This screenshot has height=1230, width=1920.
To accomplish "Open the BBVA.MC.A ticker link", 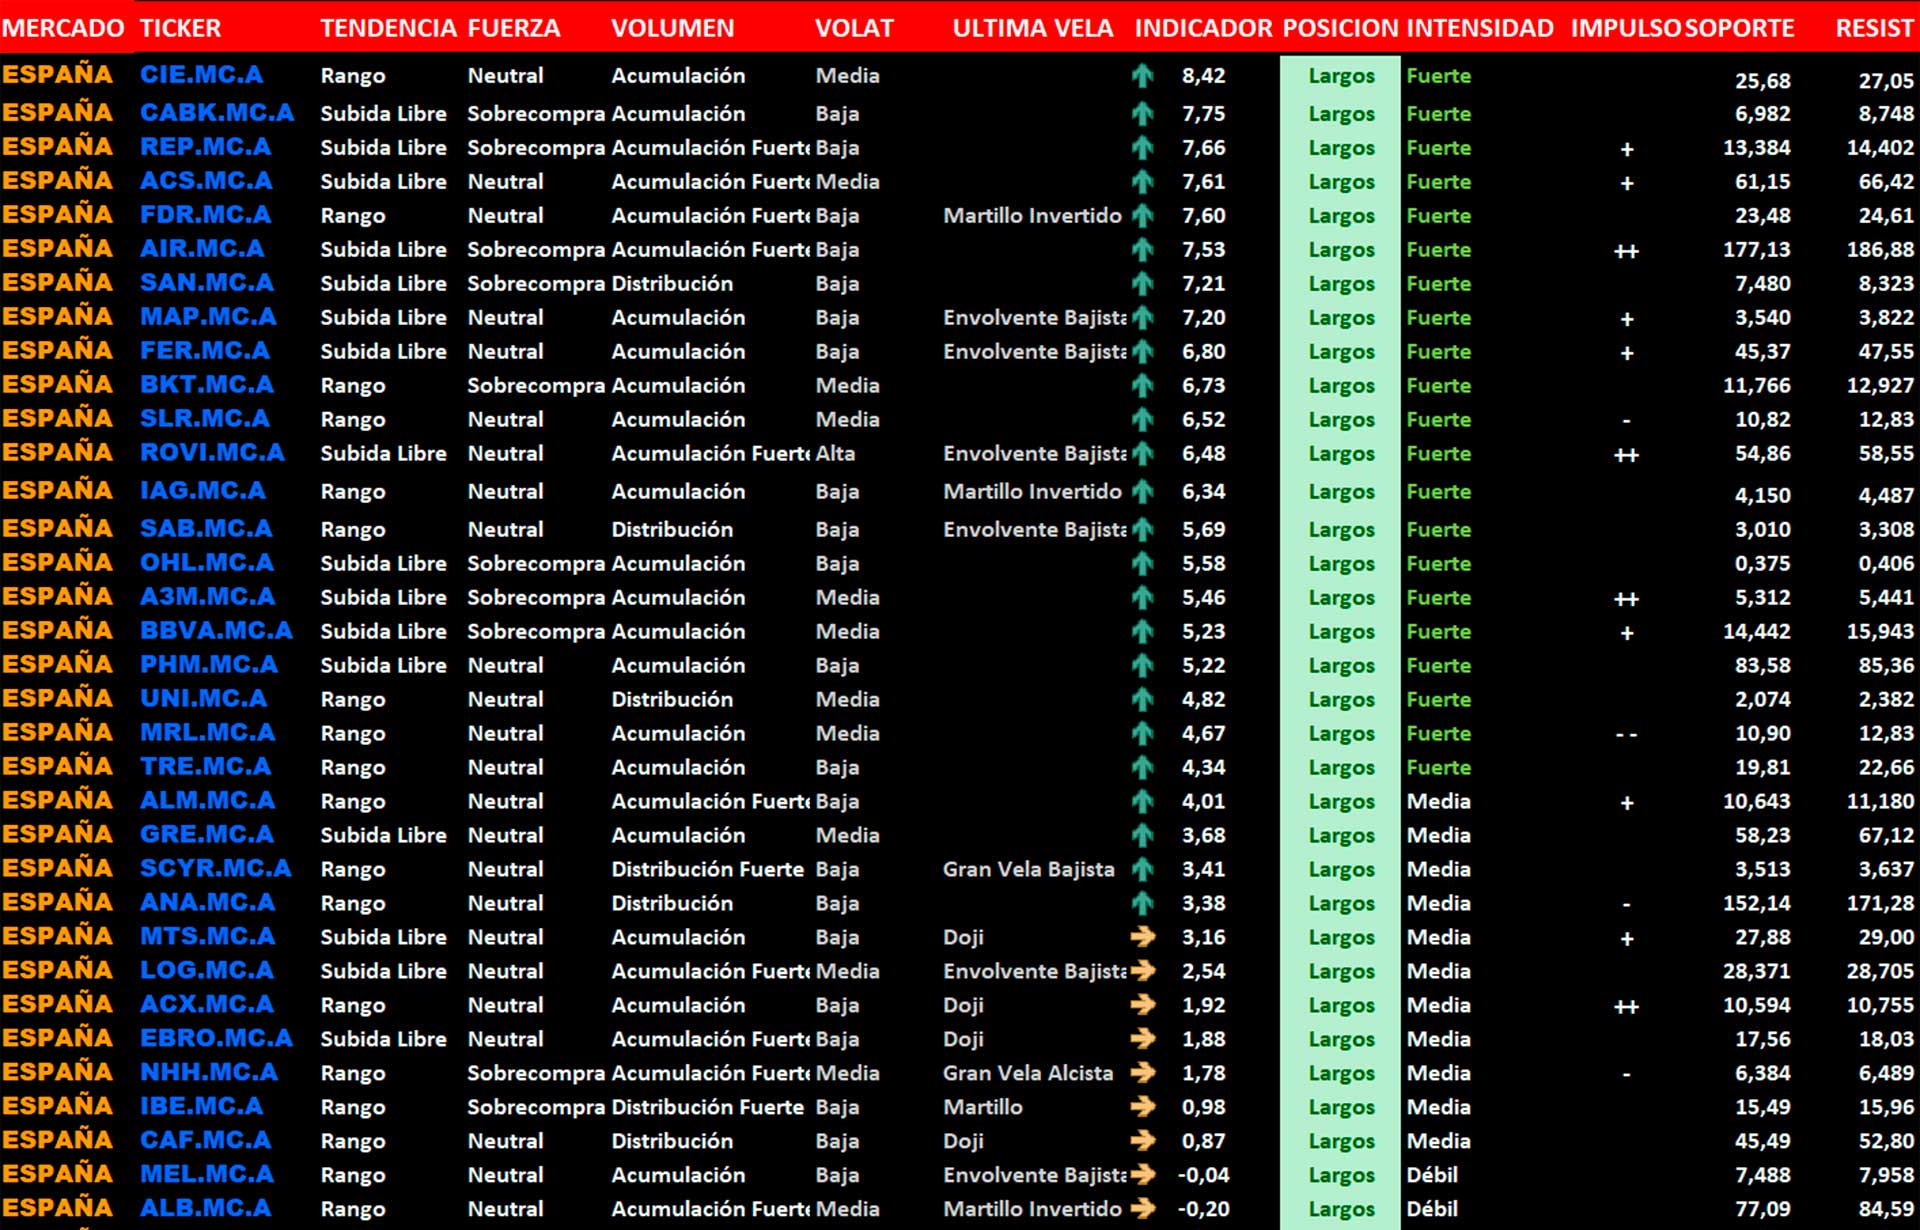I will [x=216, y=631].
